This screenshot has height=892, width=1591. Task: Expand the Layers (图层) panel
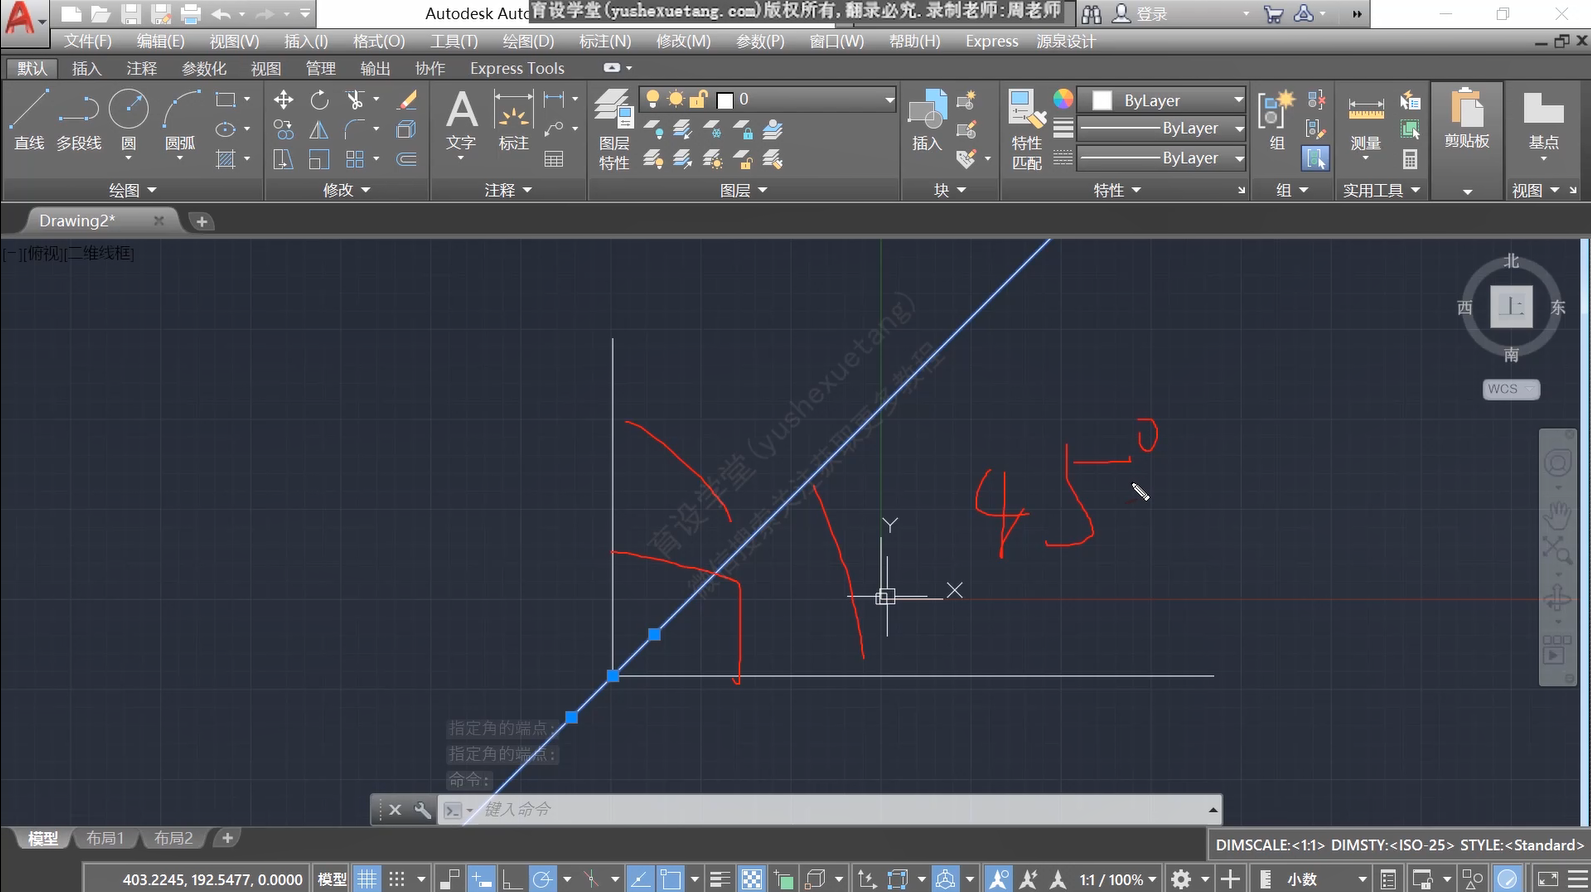tap(744, 190)
